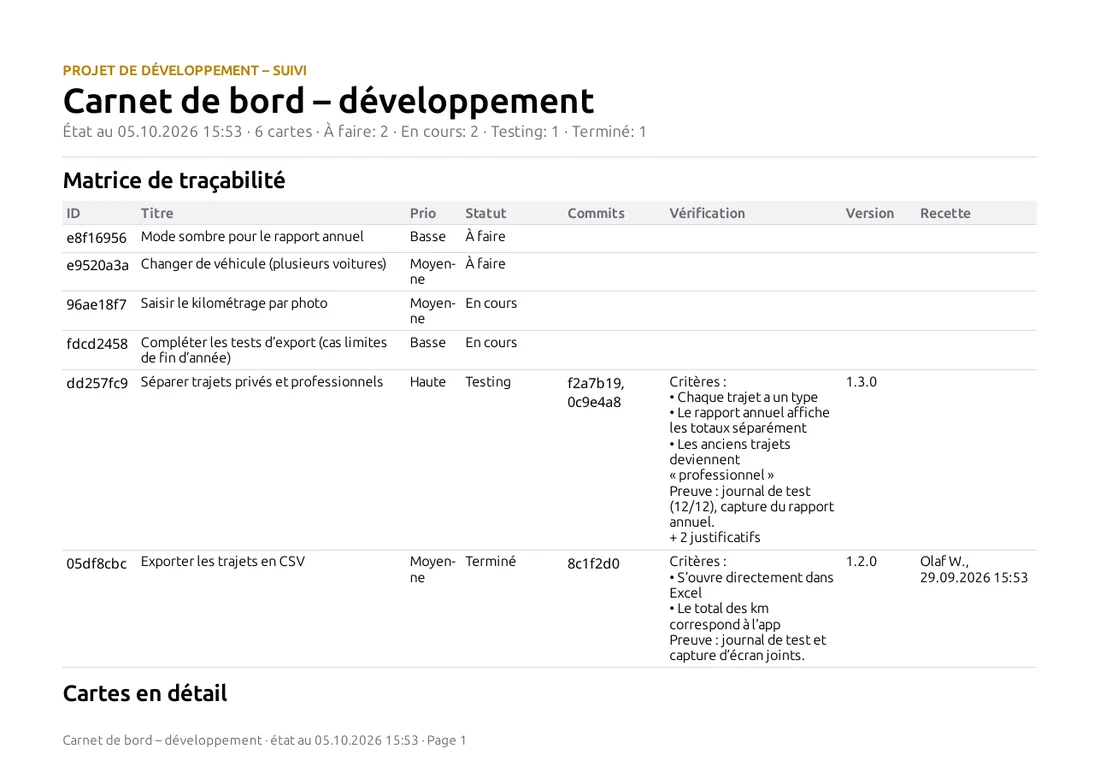The height and width of the screenshot is (778, 1100).
Task: Click the 'Recette' column header
Action: point(946,213)
